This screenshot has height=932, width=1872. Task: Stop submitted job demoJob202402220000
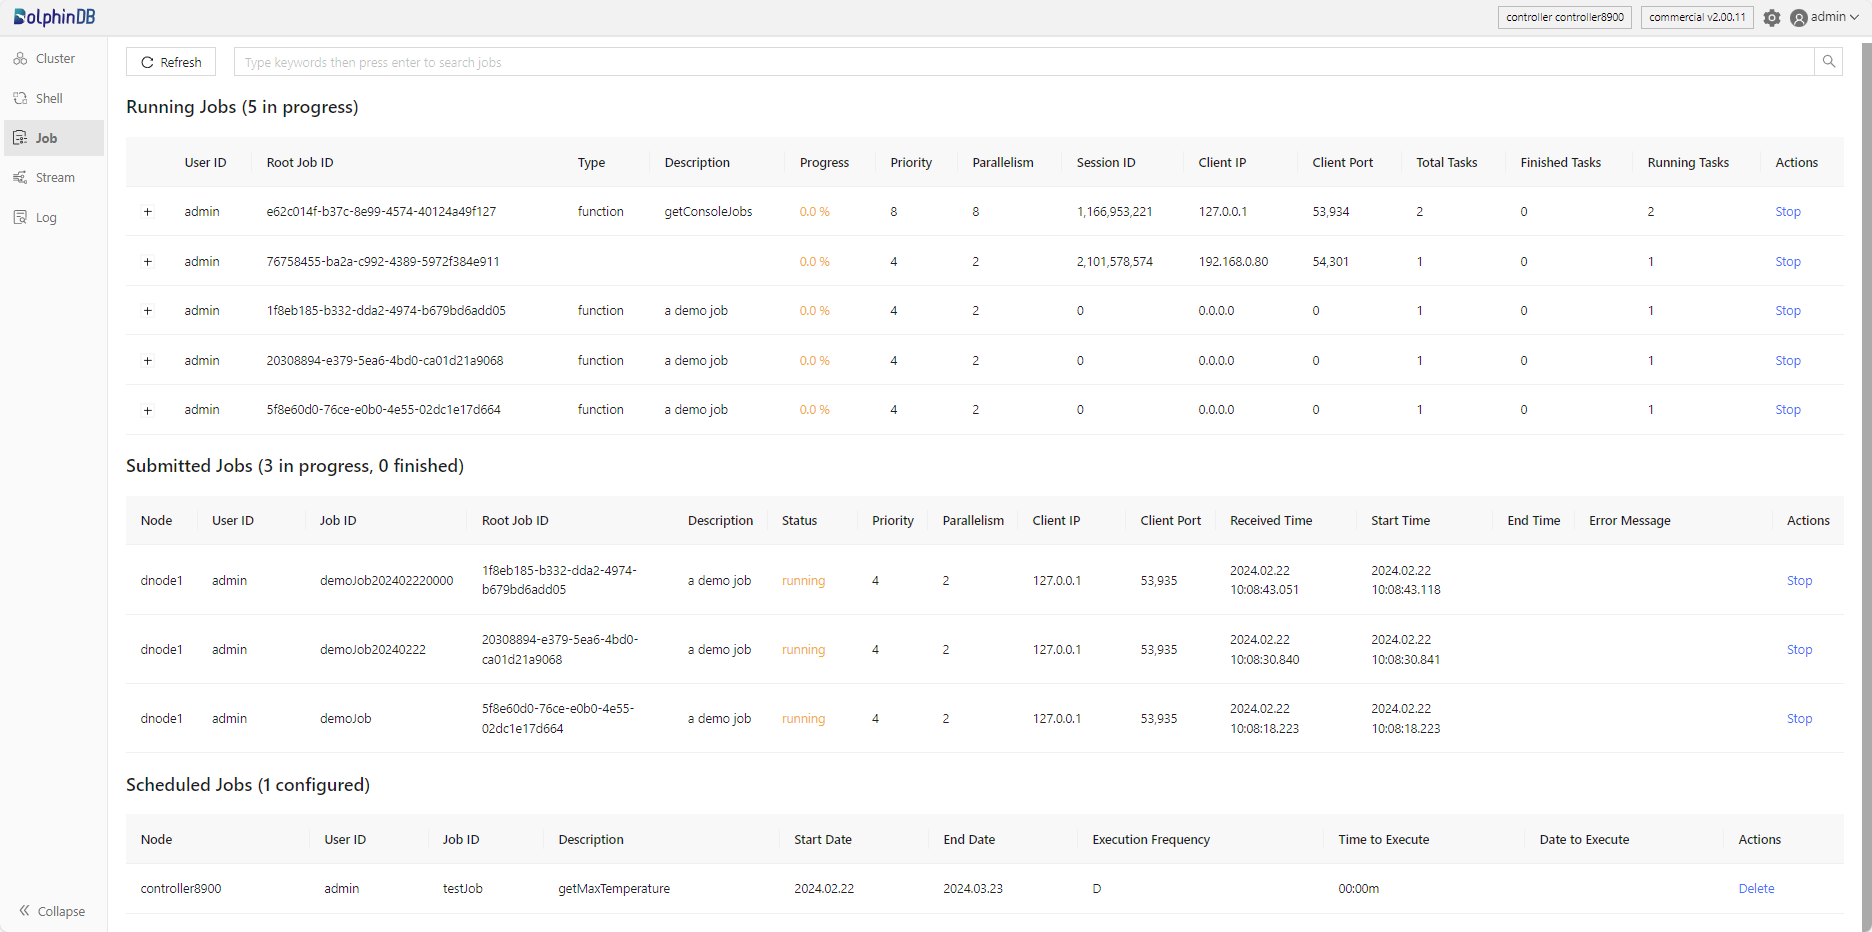pyautogui.click(x=1798, y=581)
